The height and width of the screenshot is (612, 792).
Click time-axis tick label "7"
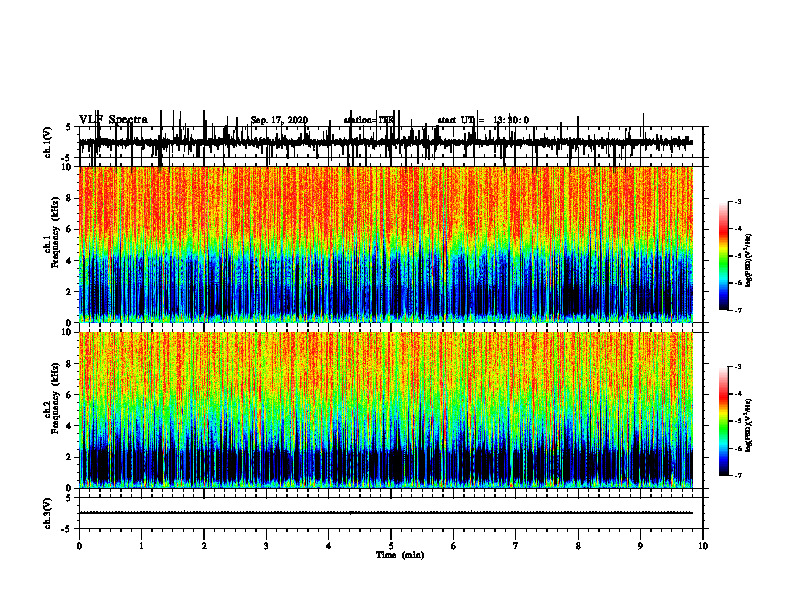(516, 546)
